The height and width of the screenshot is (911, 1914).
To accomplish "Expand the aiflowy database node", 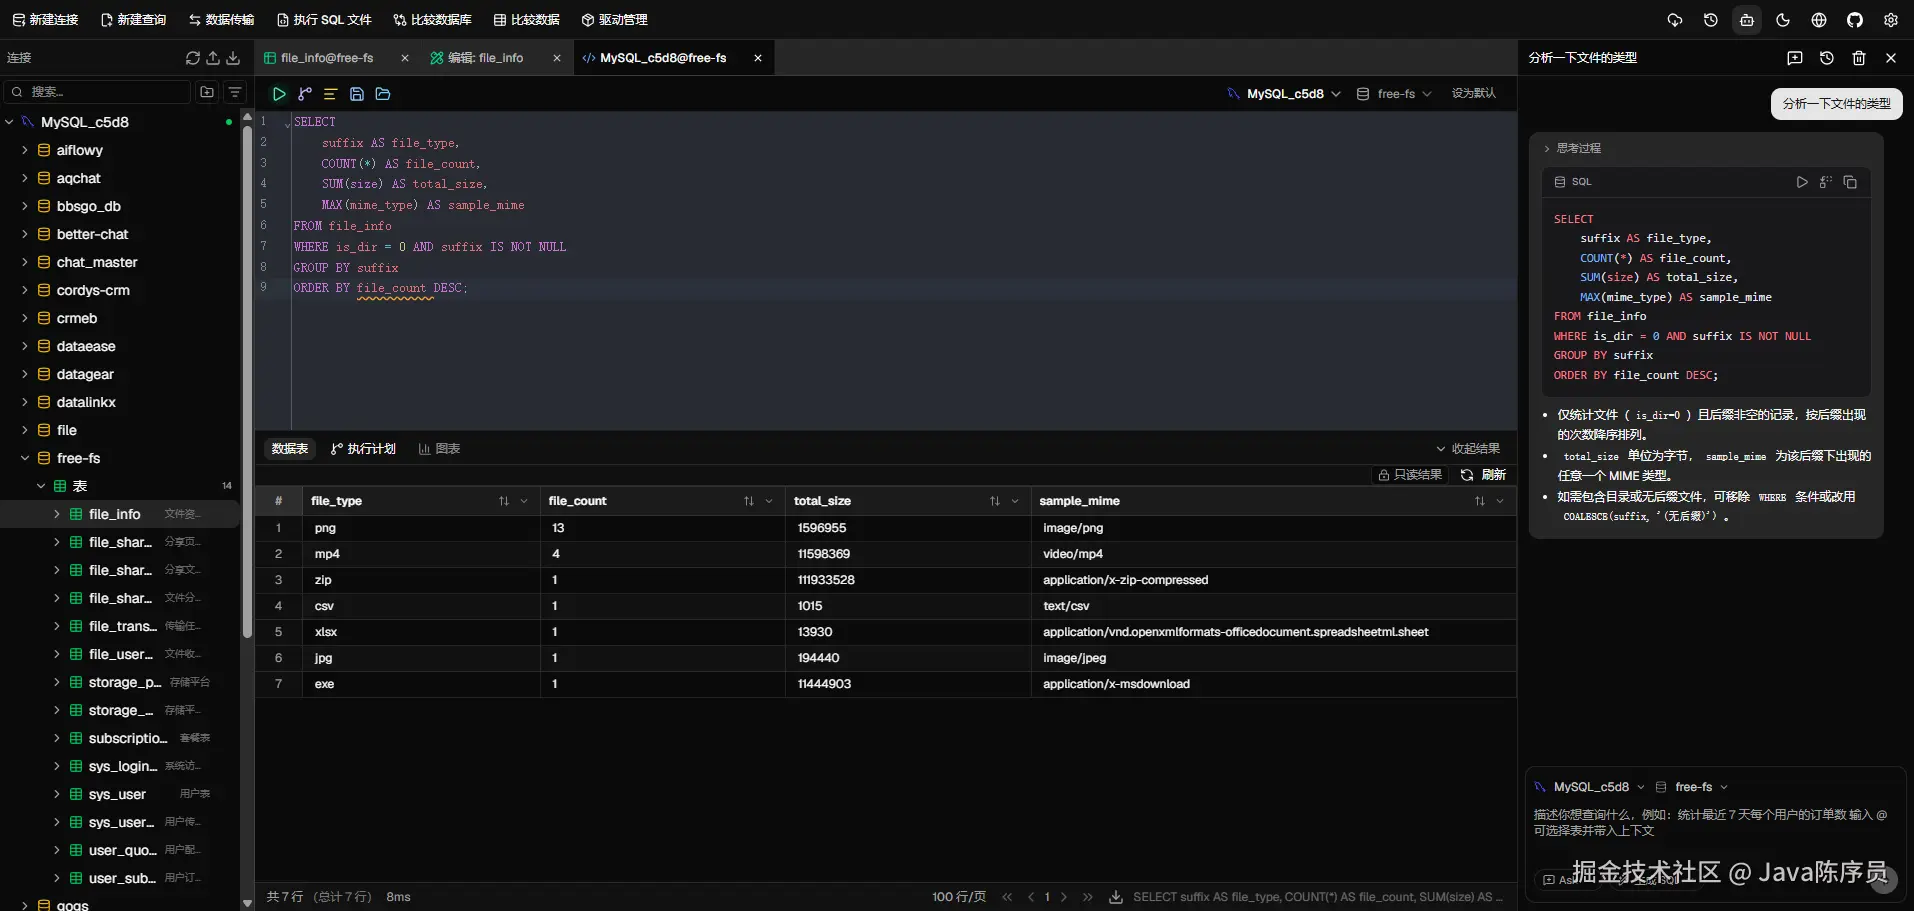I will click(25, 150).
